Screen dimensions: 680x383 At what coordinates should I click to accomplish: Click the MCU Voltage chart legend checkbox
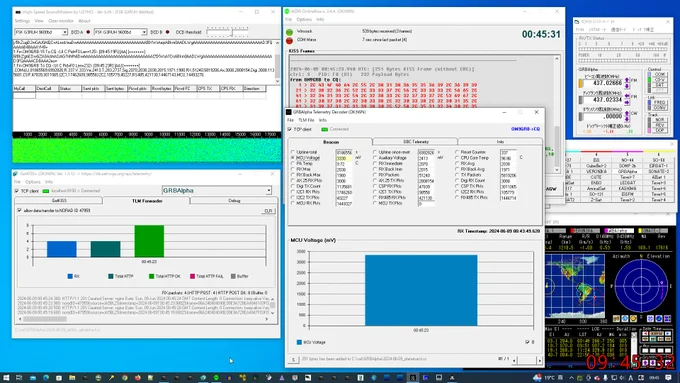[527, 342]
